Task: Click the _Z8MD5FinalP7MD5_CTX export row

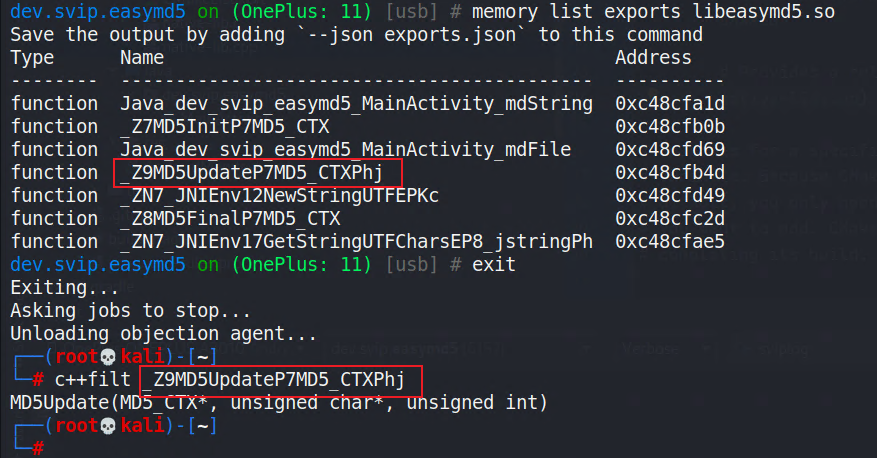Action: pyautogui.click(x=367, y=219)
